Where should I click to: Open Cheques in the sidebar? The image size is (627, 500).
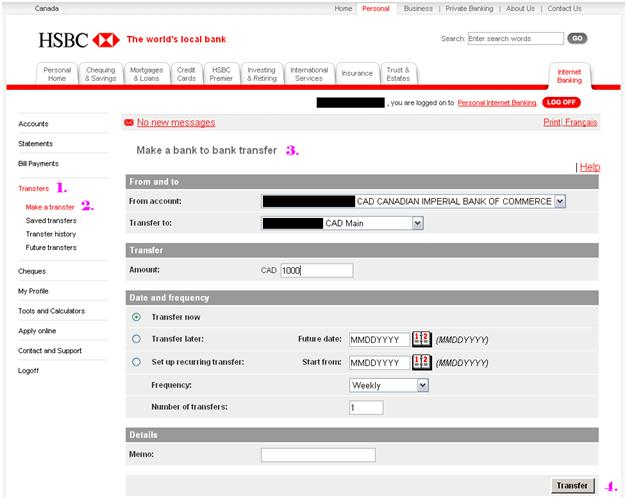tap(32, 271)
